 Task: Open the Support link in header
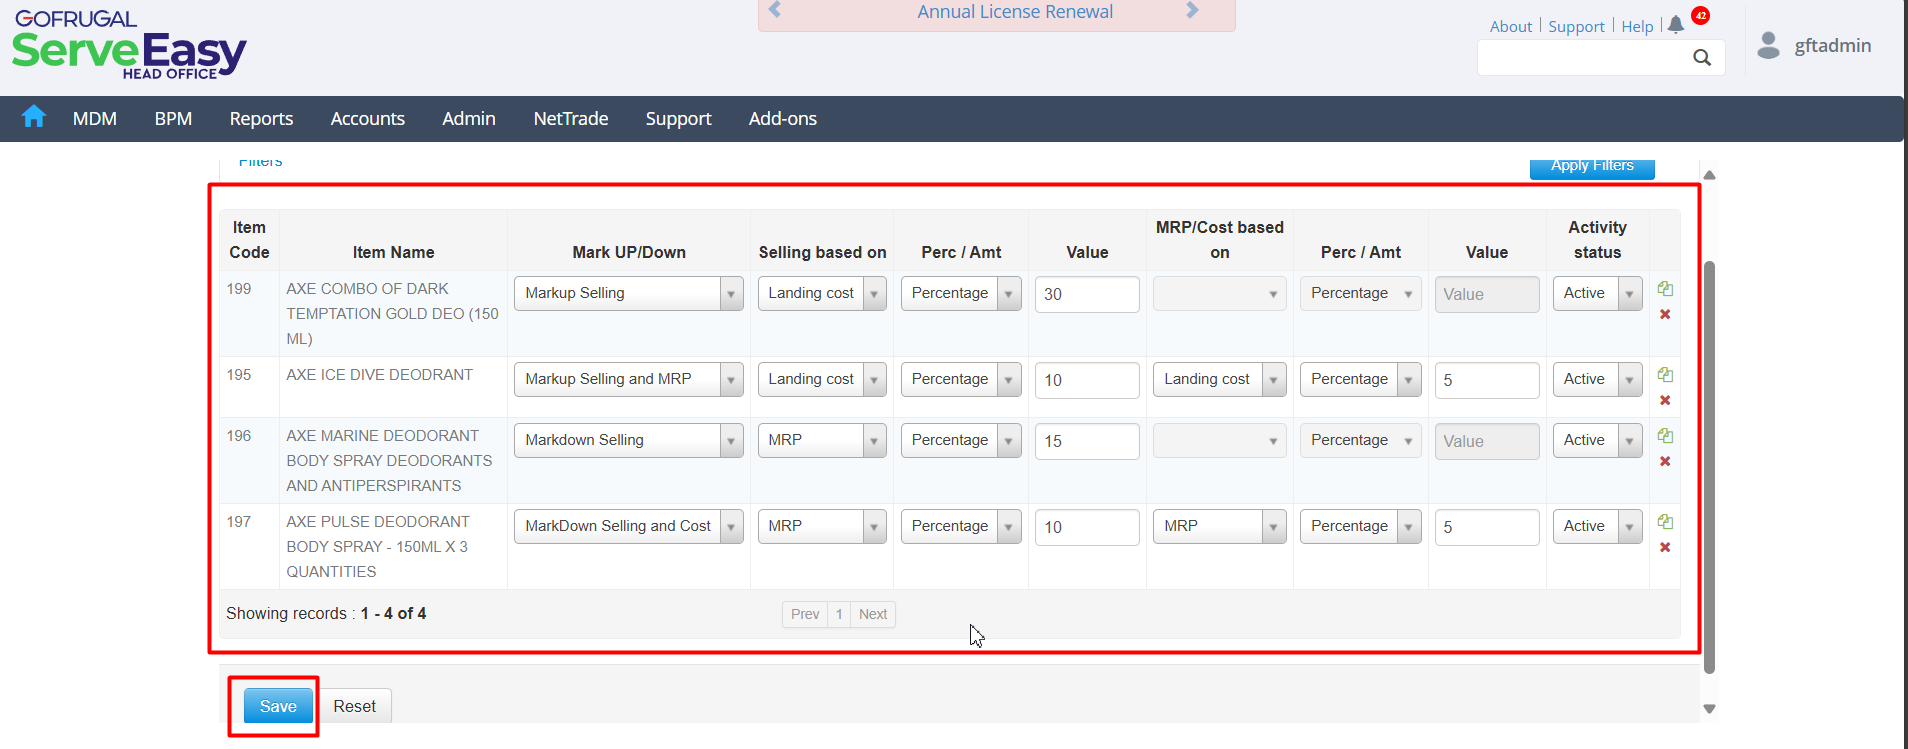coord(1576,27)
